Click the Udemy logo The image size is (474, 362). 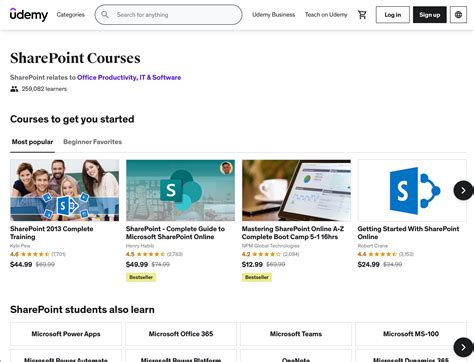[29, 15]
